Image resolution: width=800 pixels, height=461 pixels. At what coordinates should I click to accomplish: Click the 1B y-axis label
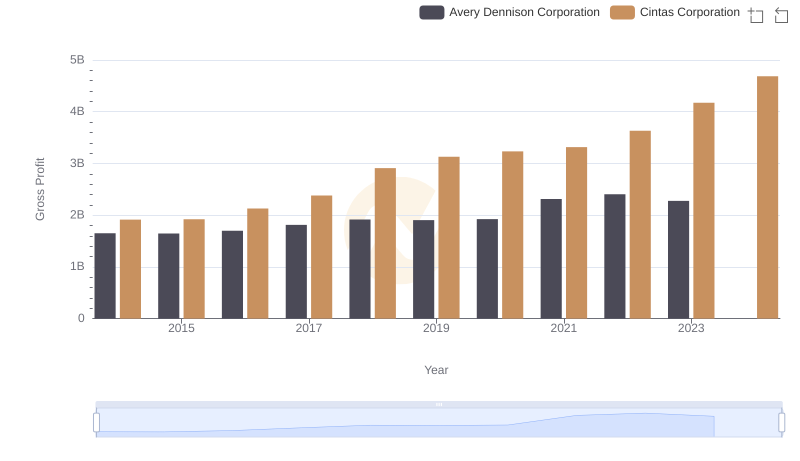click(77, 266)
